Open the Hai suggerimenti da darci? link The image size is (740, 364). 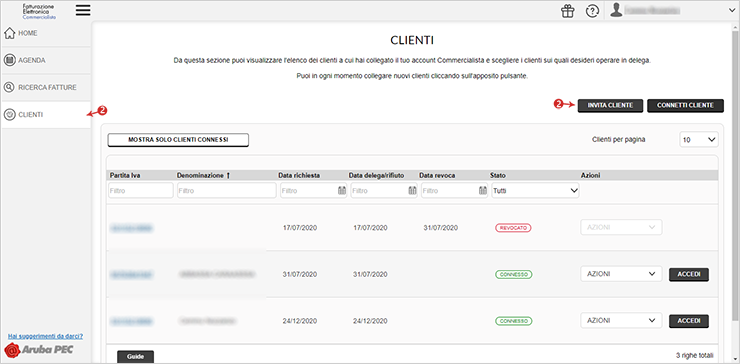point(46,337)
